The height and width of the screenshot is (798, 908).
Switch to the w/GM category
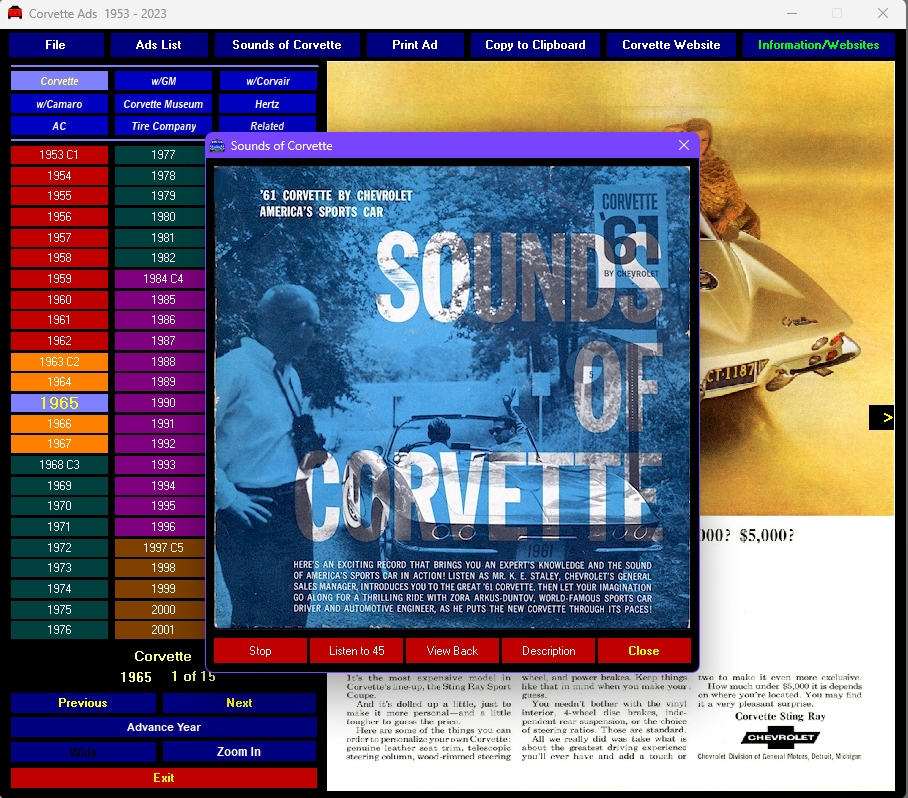[163, 81]
